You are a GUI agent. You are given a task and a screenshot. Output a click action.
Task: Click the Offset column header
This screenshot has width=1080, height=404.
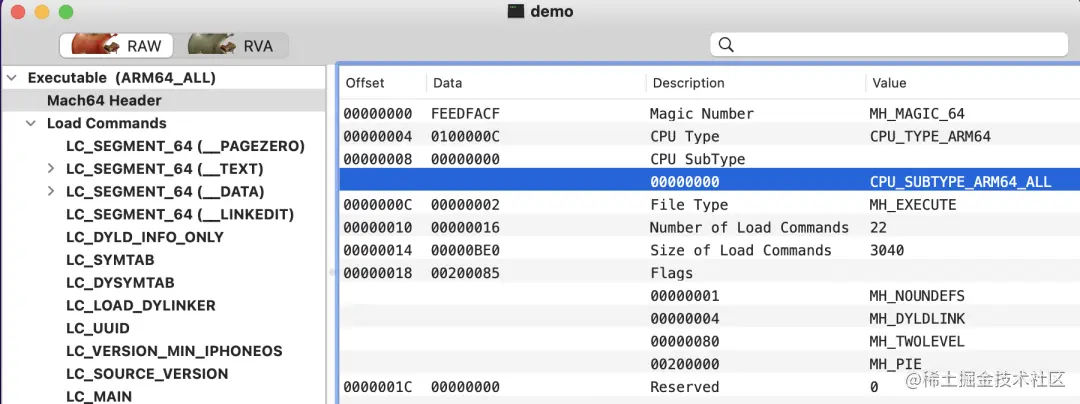pos(365,83)
